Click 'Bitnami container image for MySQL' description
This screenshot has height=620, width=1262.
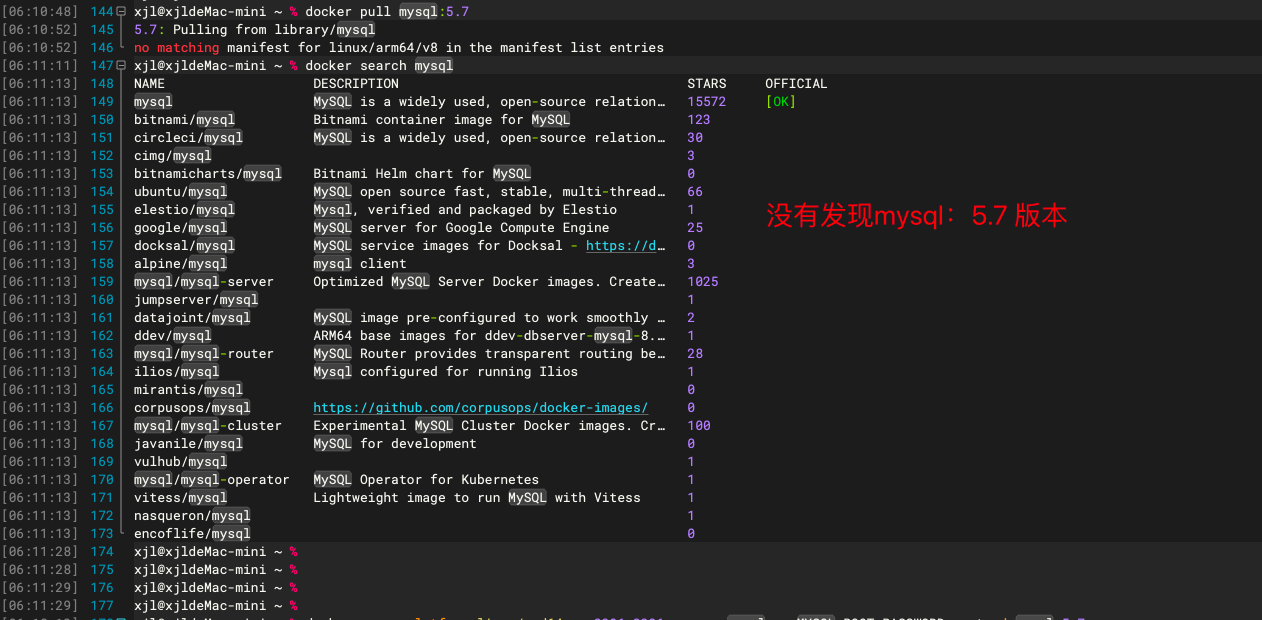pyautogui.click(x=442, y=120)
